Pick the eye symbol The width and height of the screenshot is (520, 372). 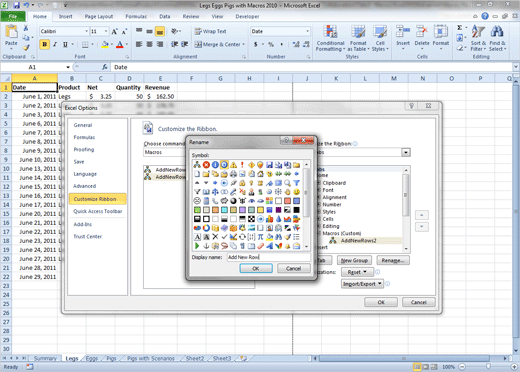coord(251,201)
